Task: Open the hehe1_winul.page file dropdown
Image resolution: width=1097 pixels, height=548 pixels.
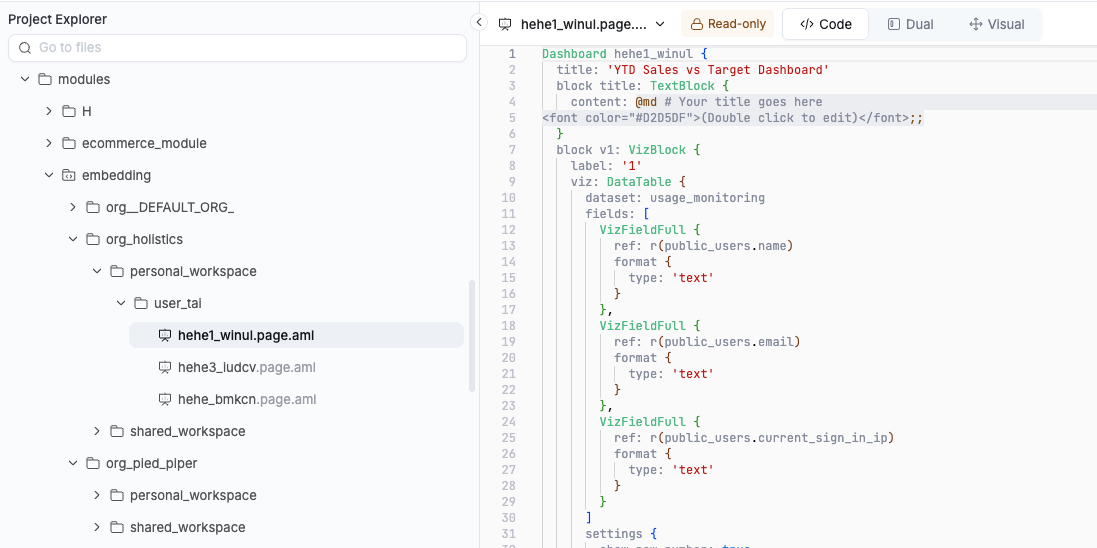Action: 660,24
